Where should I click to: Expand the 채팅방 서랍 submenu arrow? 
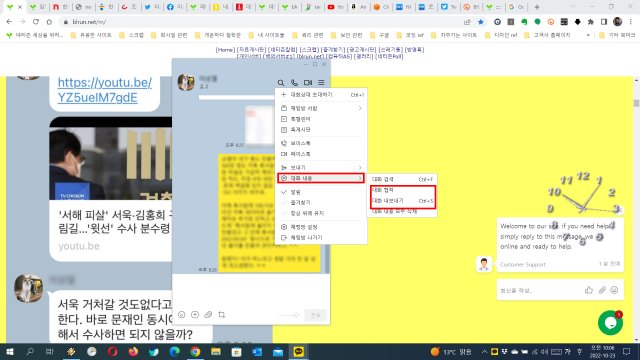360,108
